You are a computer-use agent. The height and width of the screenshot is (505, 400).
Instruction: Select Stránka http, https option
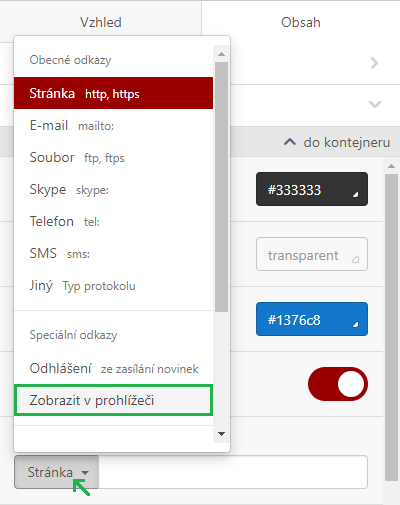pos(113,93)
